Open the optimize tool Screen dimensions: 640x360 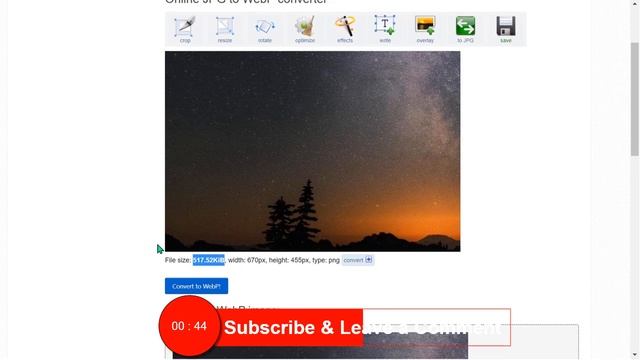305,29
